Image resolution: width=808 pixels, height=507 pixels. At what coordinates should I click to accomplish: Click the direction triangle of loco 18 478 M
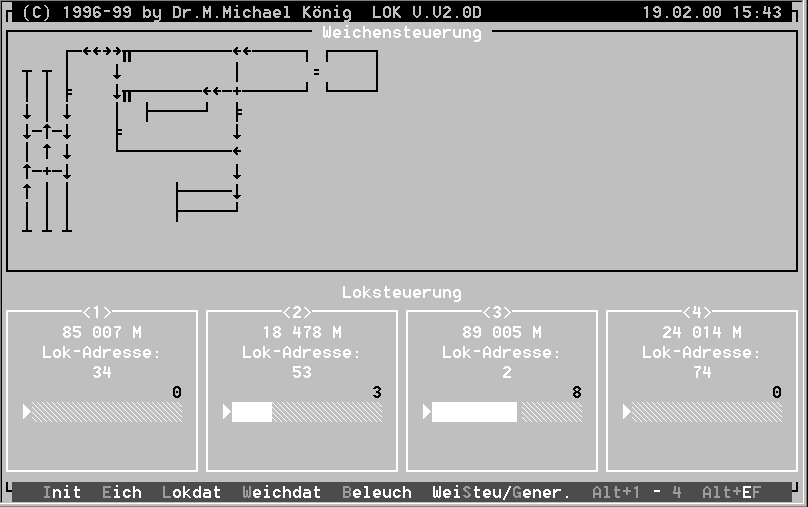[x=226, y=412]
